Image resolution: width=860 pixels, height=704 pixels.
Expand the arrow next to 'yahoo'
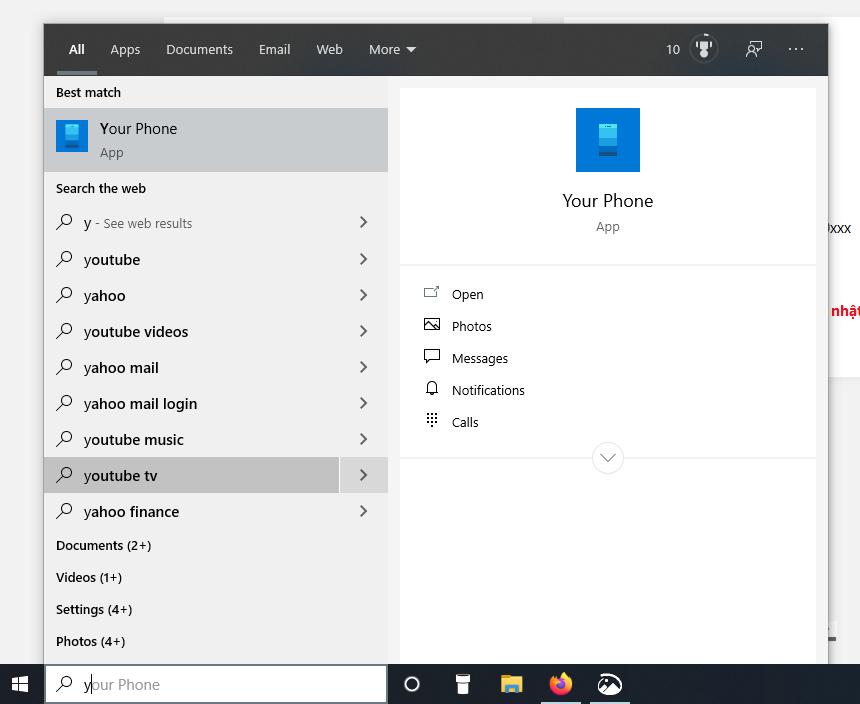click(363, 295)
